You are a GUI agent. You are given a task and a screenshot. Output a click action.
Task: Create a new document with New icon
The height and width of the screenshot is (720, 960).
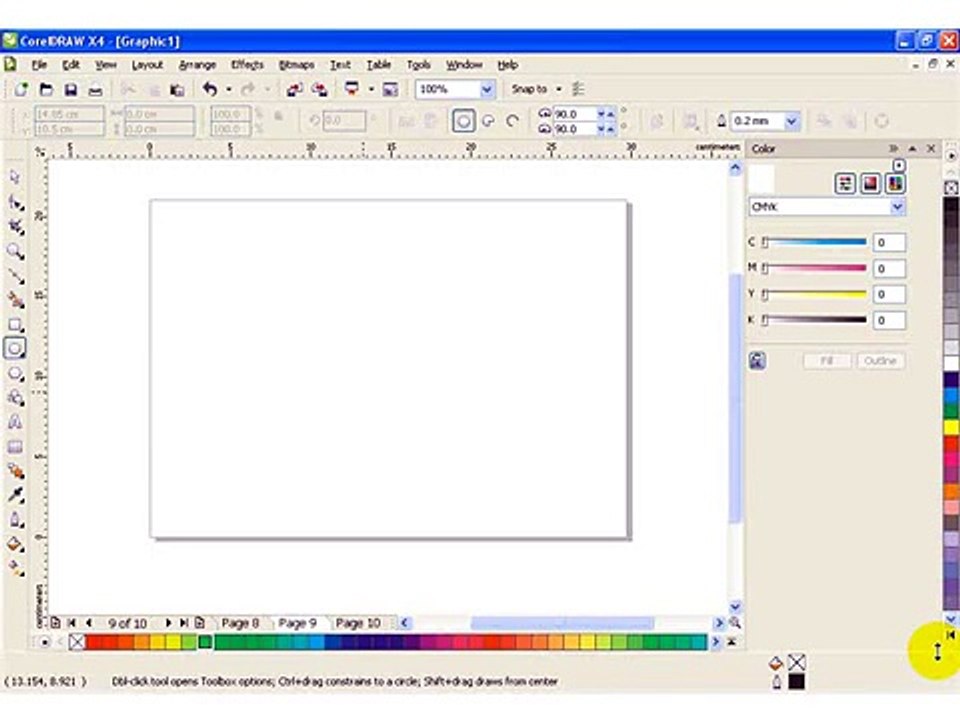(x=21, y=89)
